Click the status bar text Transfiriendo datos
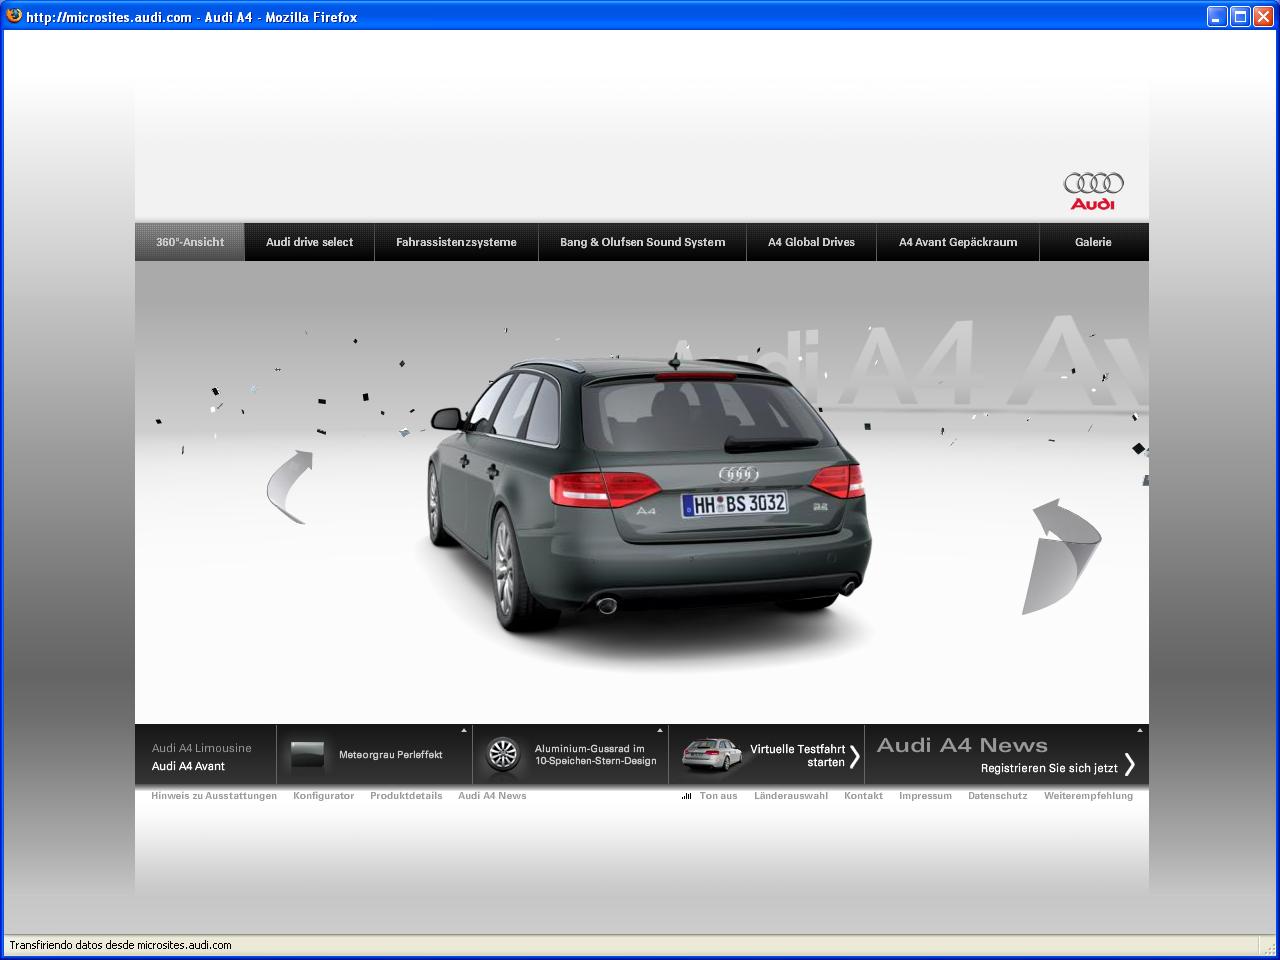The width and height of the screenshot is (1280, 960). click(x=120, y=945)
